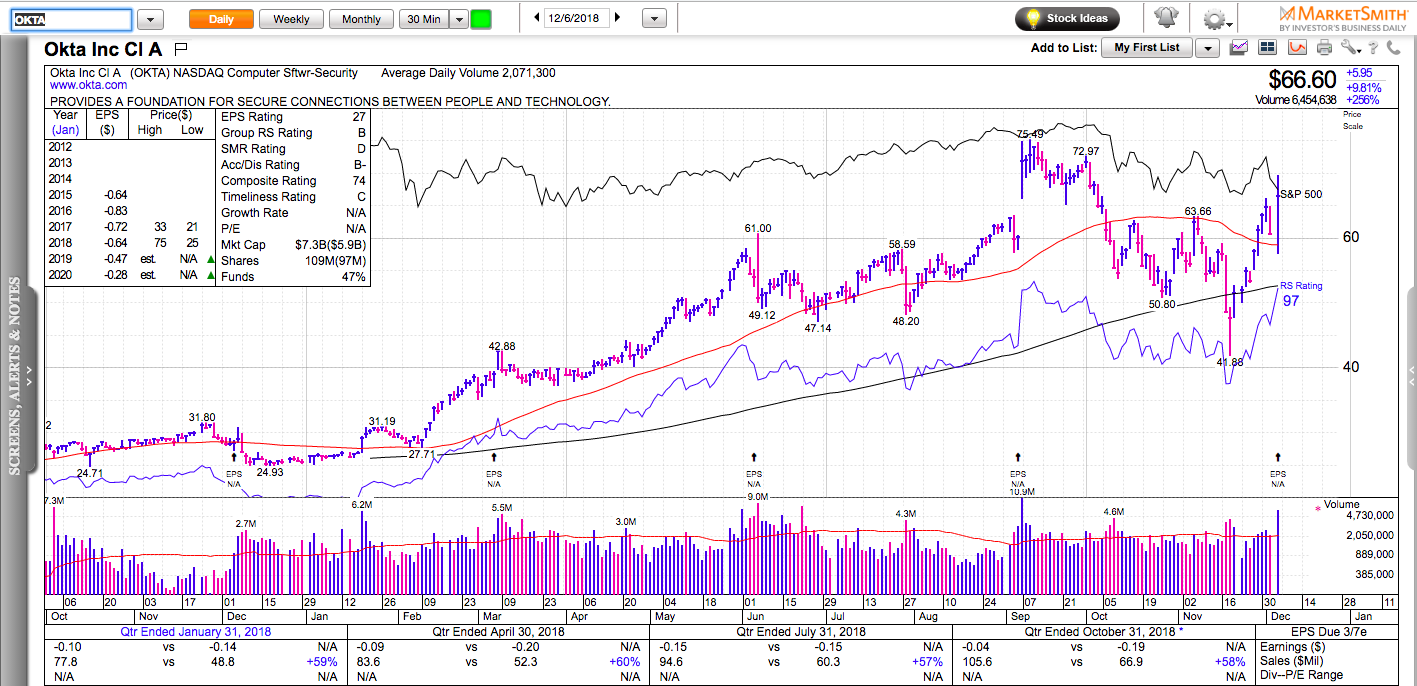Open the symbol history dropdown
Viewport: 1417px width, 686px height.
[x=150, y=19]
